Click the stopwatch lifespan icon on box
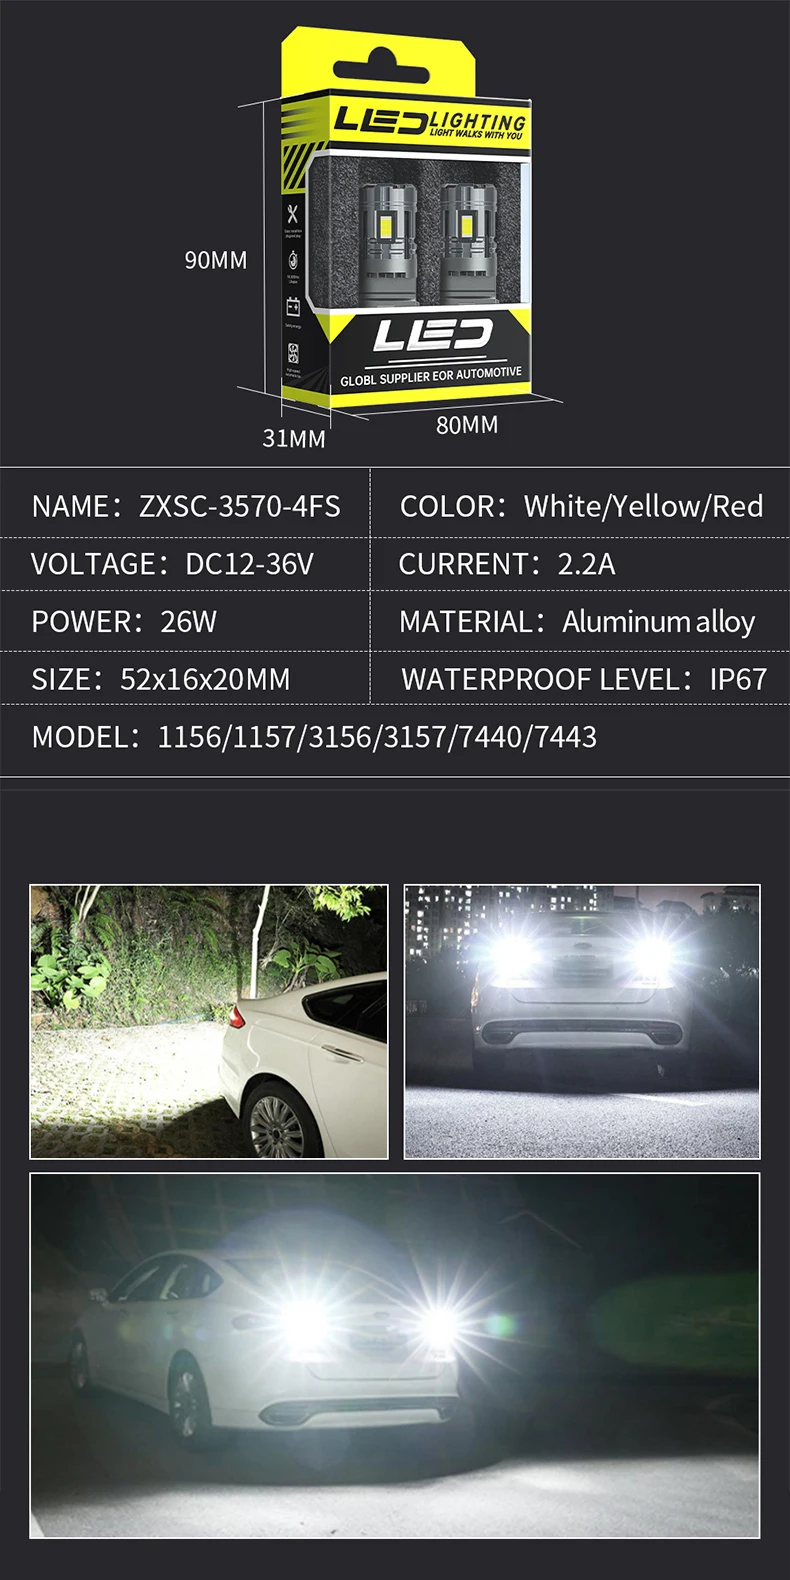This screenshot has height=1580, width=790. point(293,260)
